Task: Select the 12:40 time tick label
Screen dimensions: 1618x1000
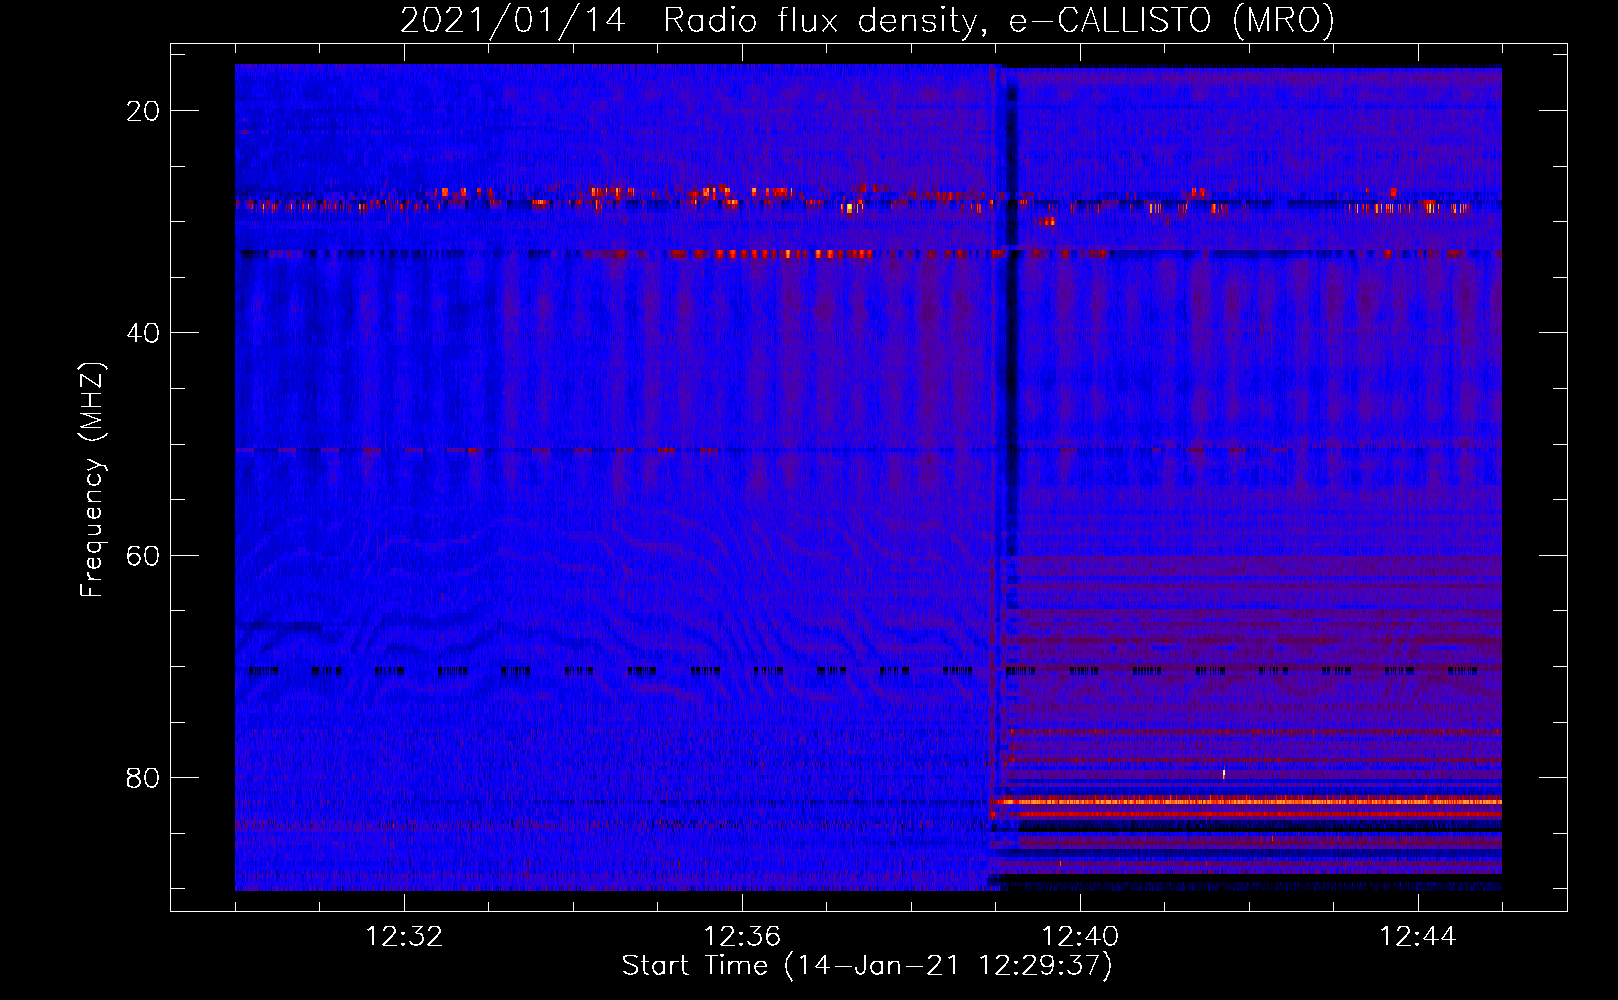Action: pos(1080,937)
